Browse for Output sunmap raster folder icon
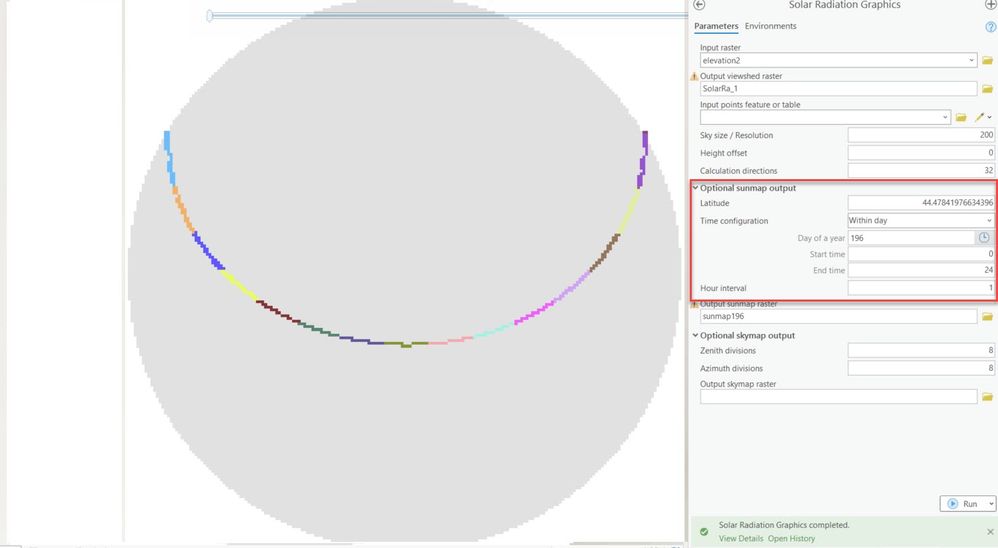This screenshot has height=548, width=998. (x=987, y=316)
